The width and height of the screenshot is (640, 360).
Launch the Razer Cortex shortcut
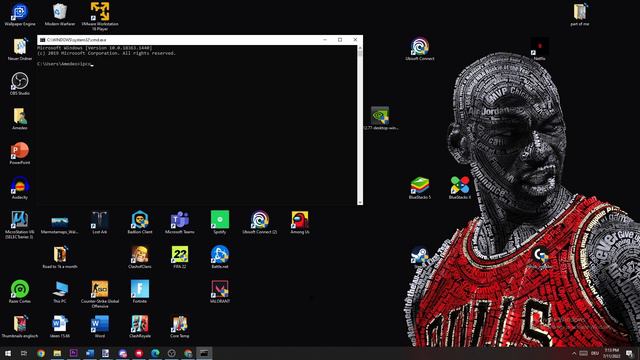point(20,292)
